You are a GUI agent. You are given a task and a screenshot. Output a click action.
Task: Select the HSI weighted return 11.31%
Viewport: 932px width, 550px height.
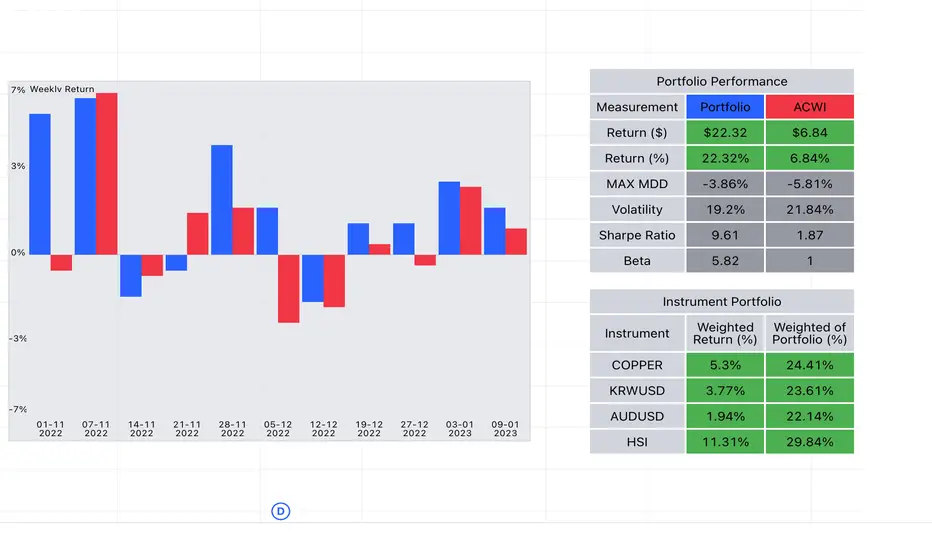pos(725,442)
